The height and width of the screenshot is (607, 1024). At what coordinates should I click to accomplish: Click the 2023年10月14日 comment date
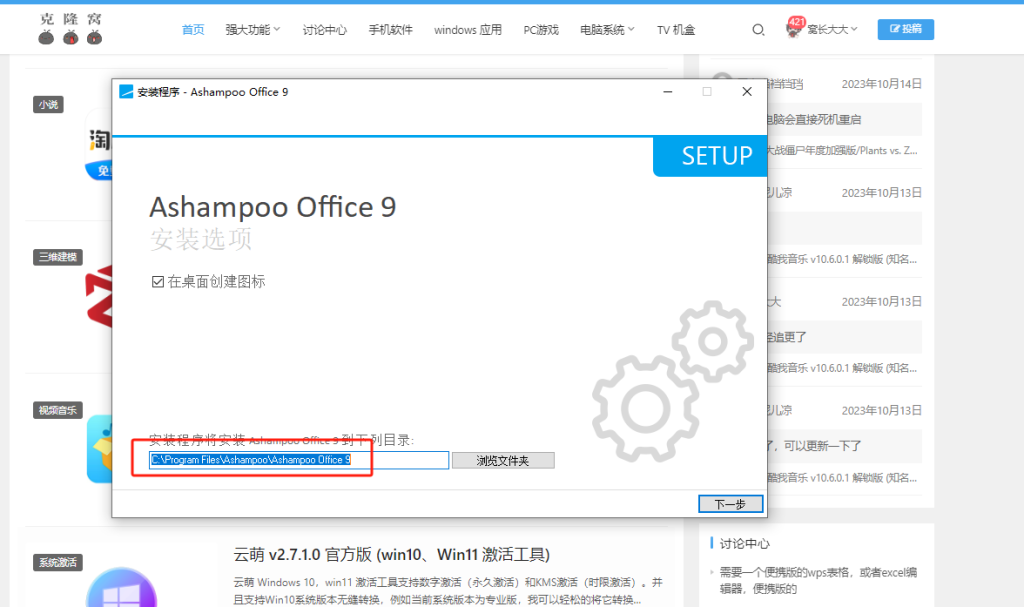point(882,84)
